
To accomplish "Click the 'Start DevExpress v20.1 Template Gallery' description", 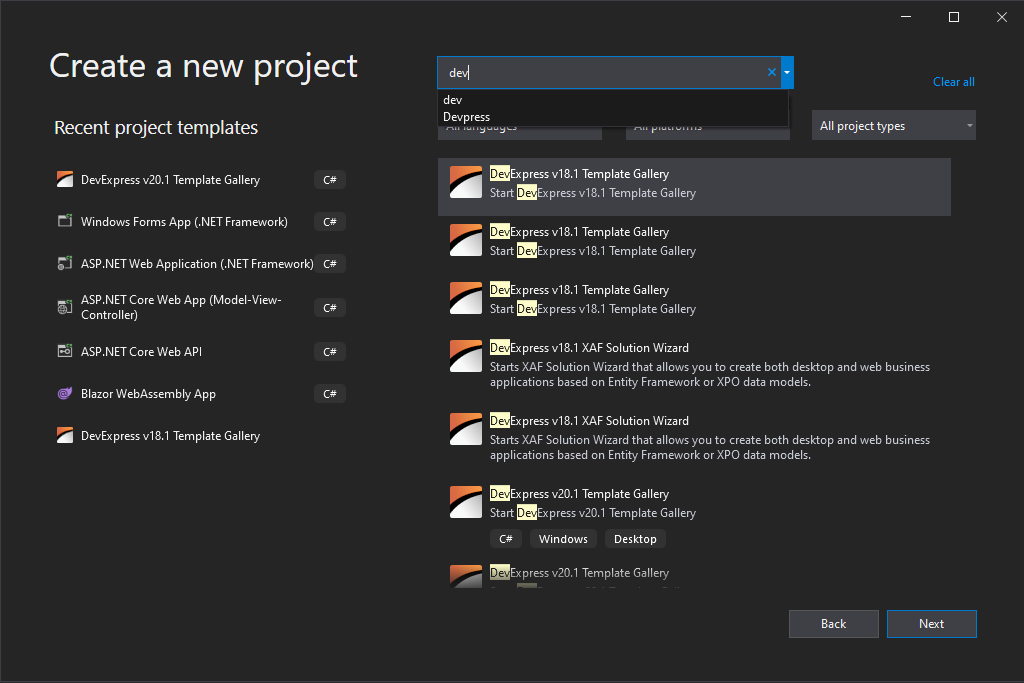I will coord(593,513).
